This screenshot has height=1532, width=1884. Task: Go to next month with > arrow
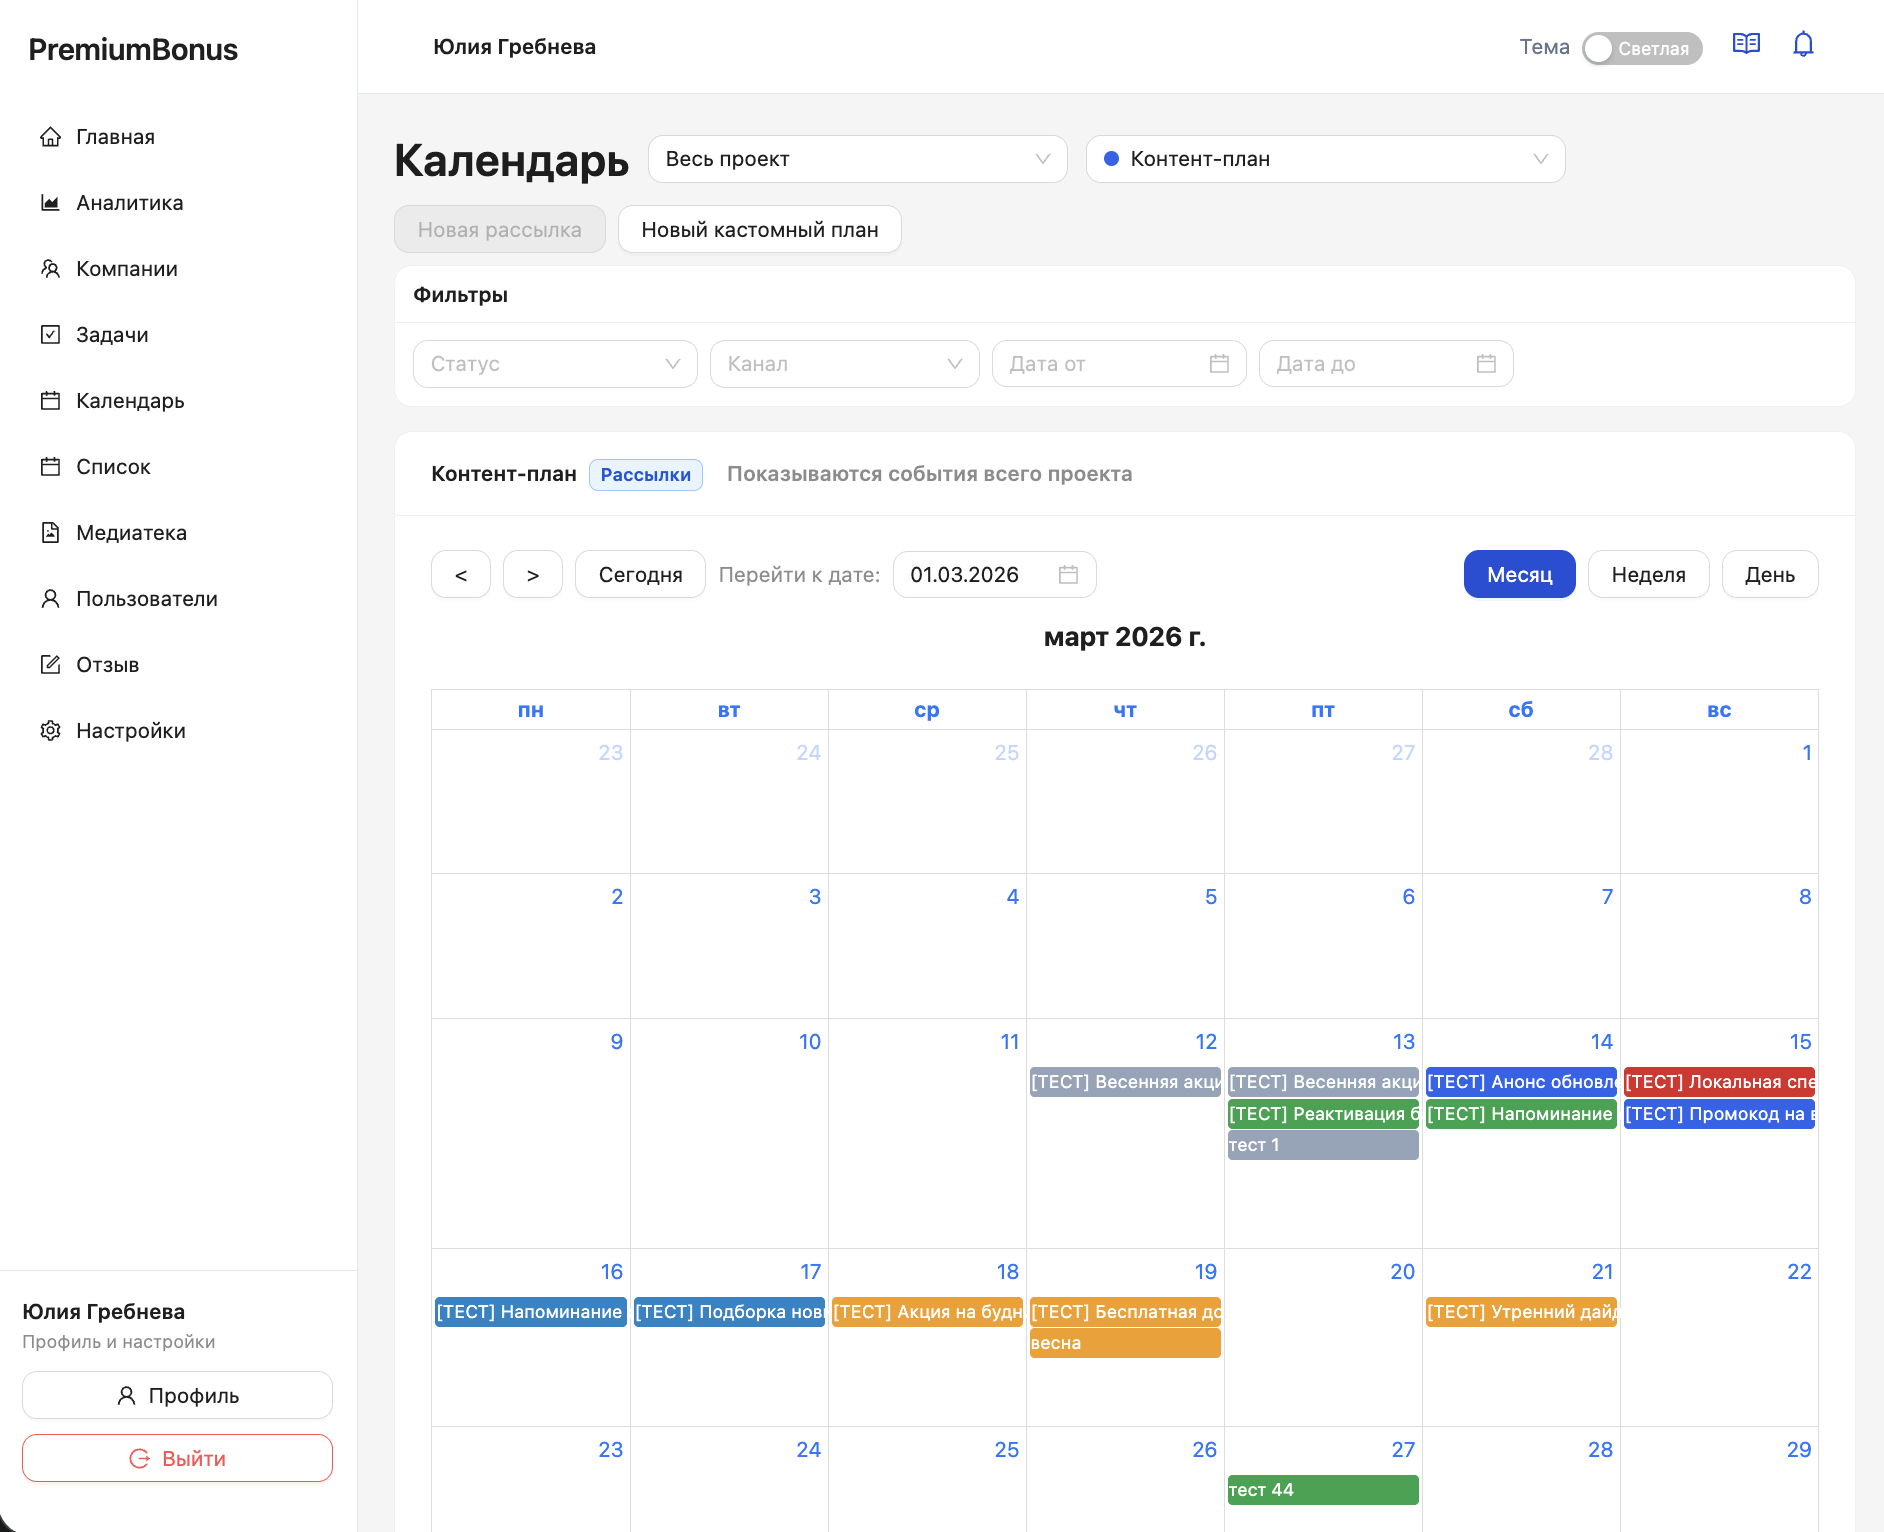click(x=532, y=575)
